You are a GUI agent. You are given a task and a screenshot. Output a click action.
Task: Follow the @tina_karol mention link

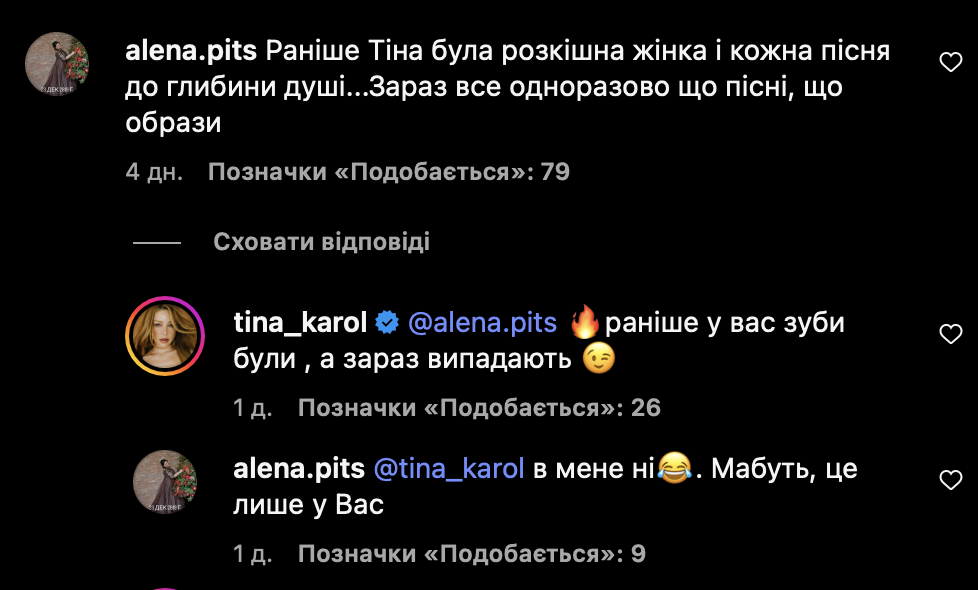(x=449, y=468)
